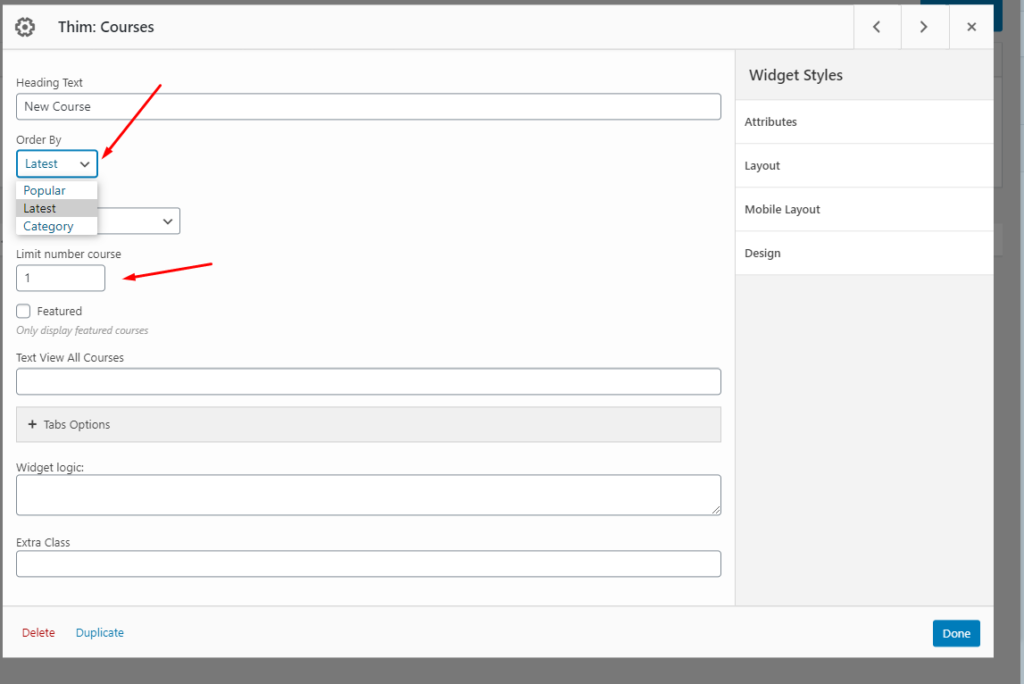
Task: Expand Mobile Layout styles section
Action: click(x=864, y=209)
